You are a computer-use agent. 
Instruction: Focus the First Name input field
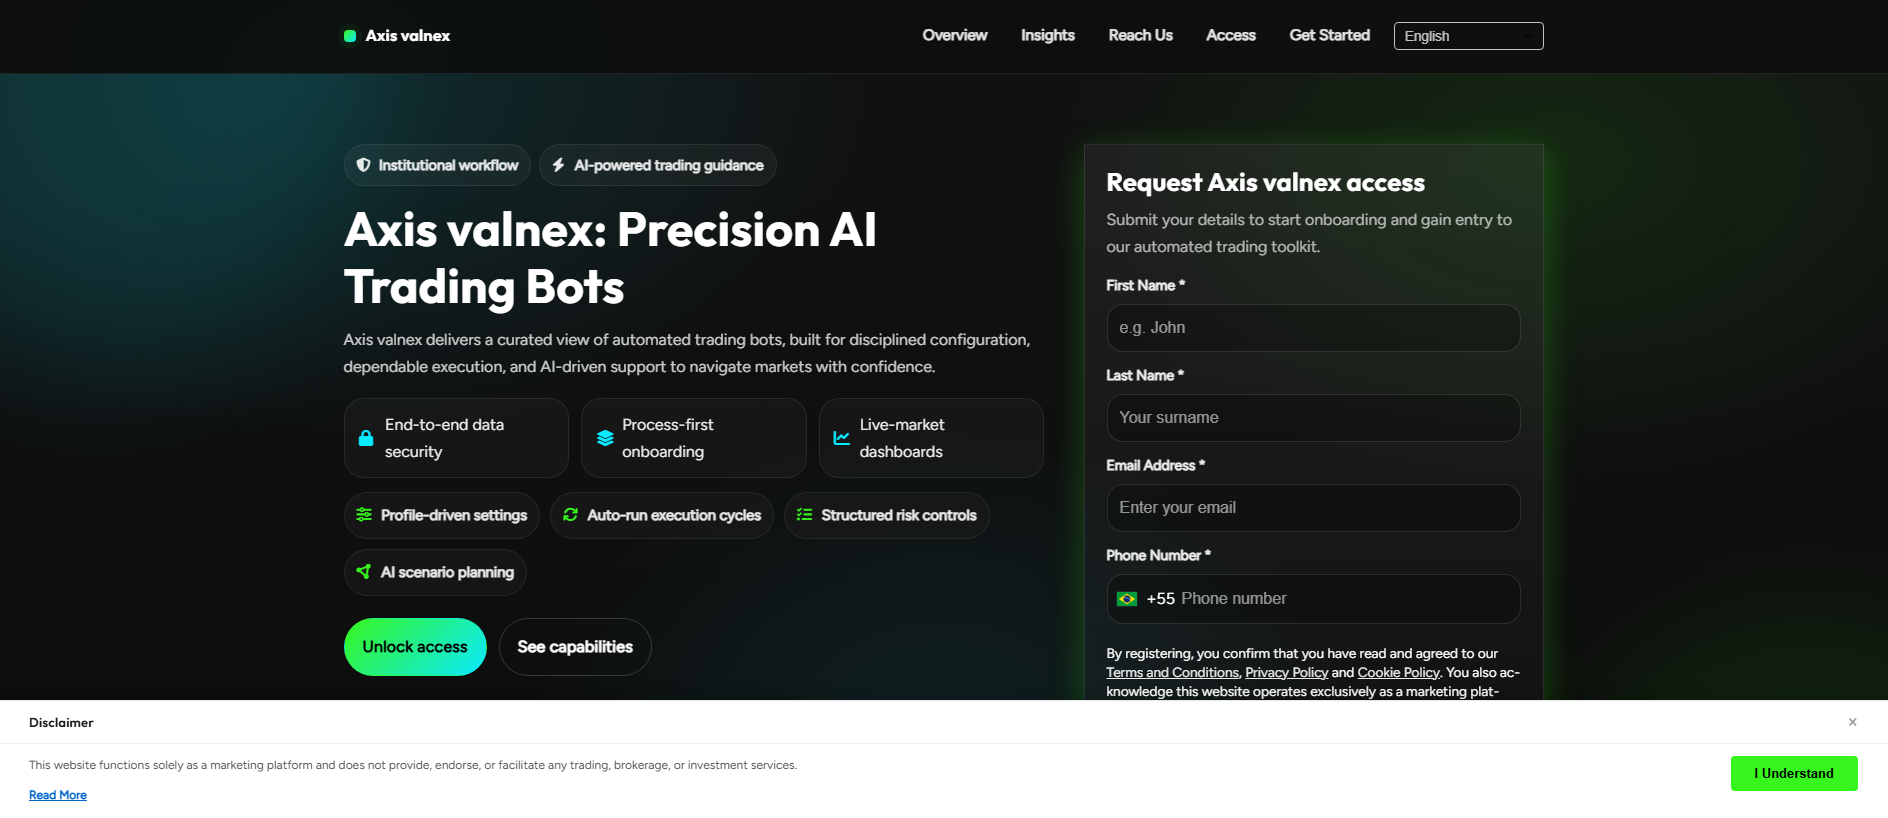click(x=1313, y=328)
